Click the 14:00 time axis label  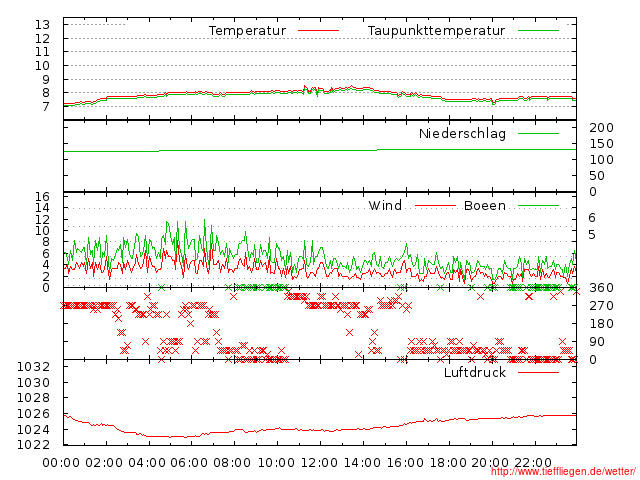[362, 463]
